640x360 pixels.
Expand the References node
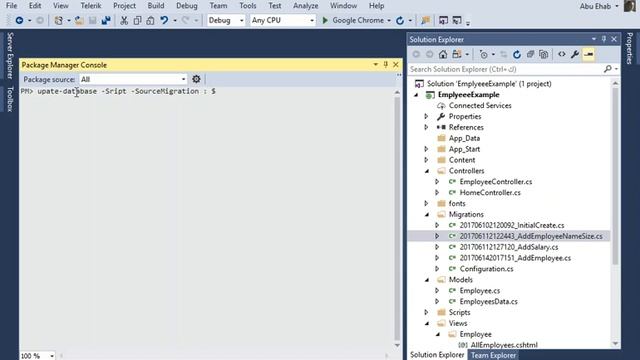[x=426, y=127]
